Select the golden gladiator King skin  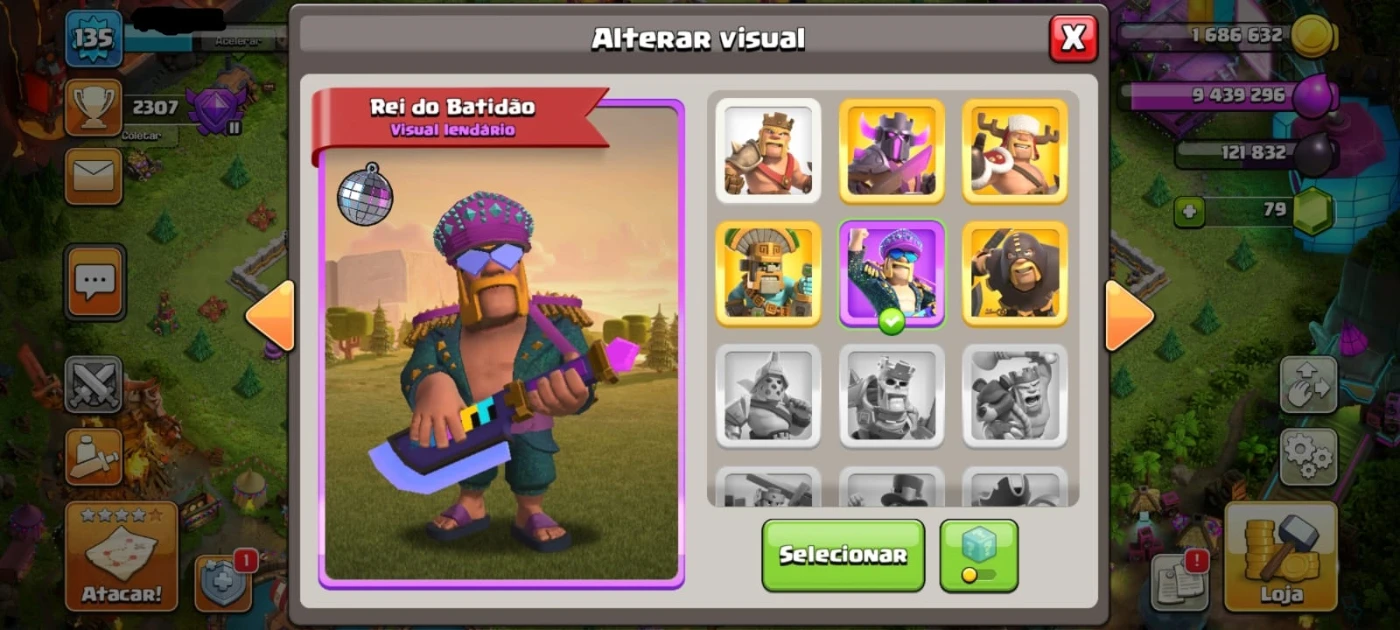coord(768,274)
